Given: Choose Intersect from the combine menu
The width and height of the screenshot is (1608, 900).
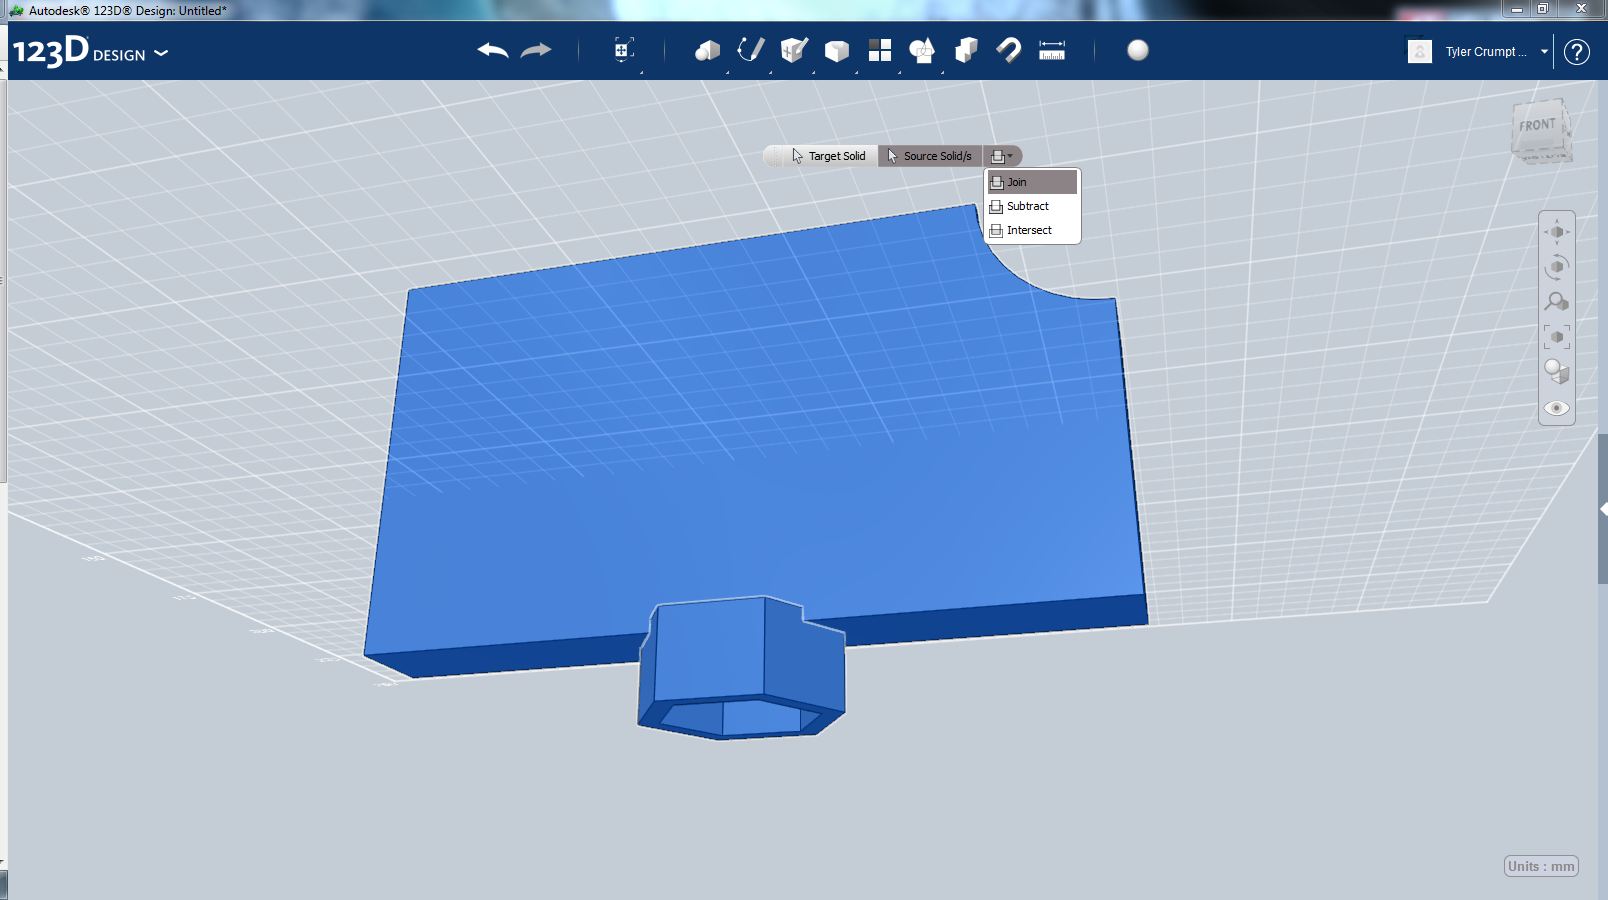Looking at the screenshot, I should point(1032,230).
